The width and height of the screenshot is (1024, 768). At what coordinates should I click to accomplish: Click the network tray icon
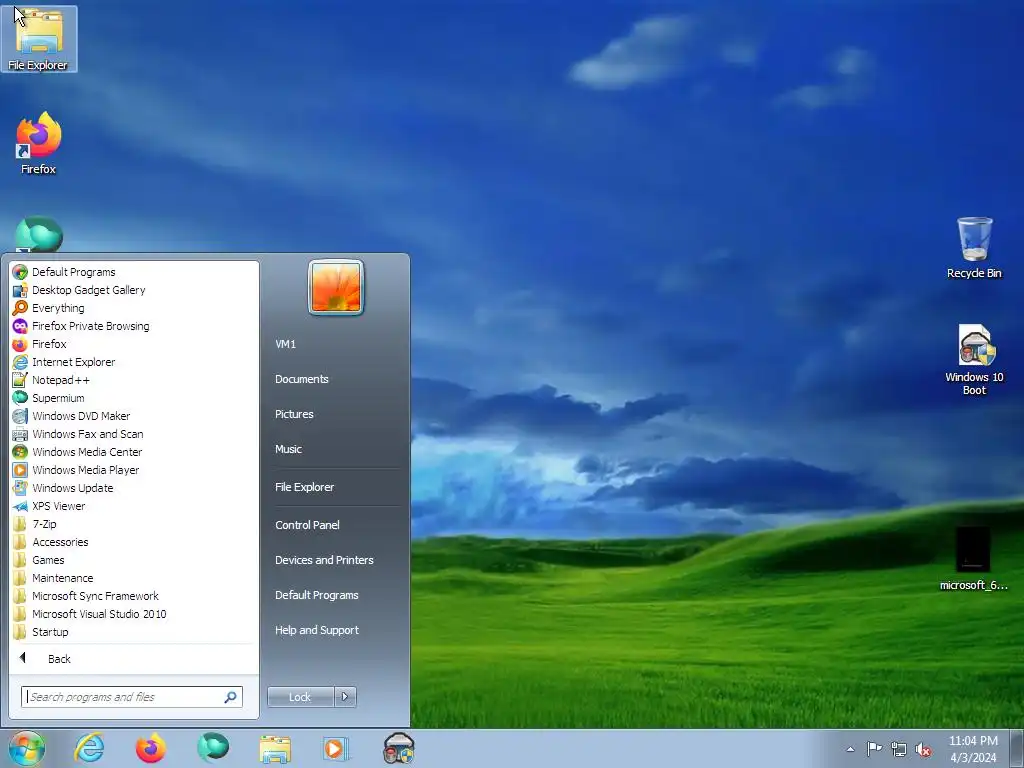pyautogui.click(x=899, y=749)
